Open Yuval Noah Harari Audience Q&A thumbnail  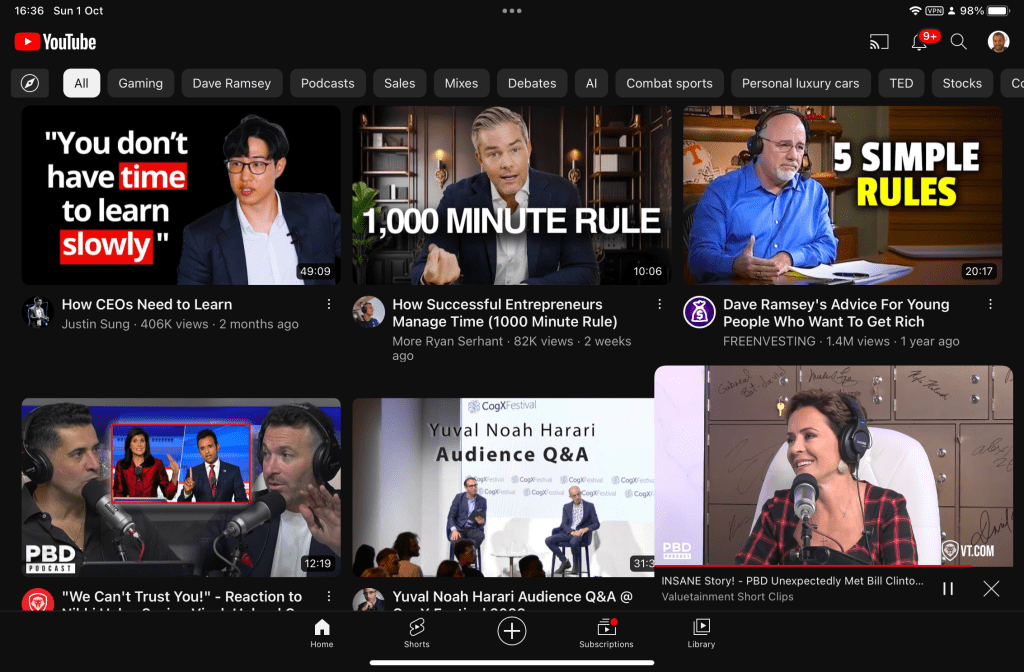(x=503, y=487)
